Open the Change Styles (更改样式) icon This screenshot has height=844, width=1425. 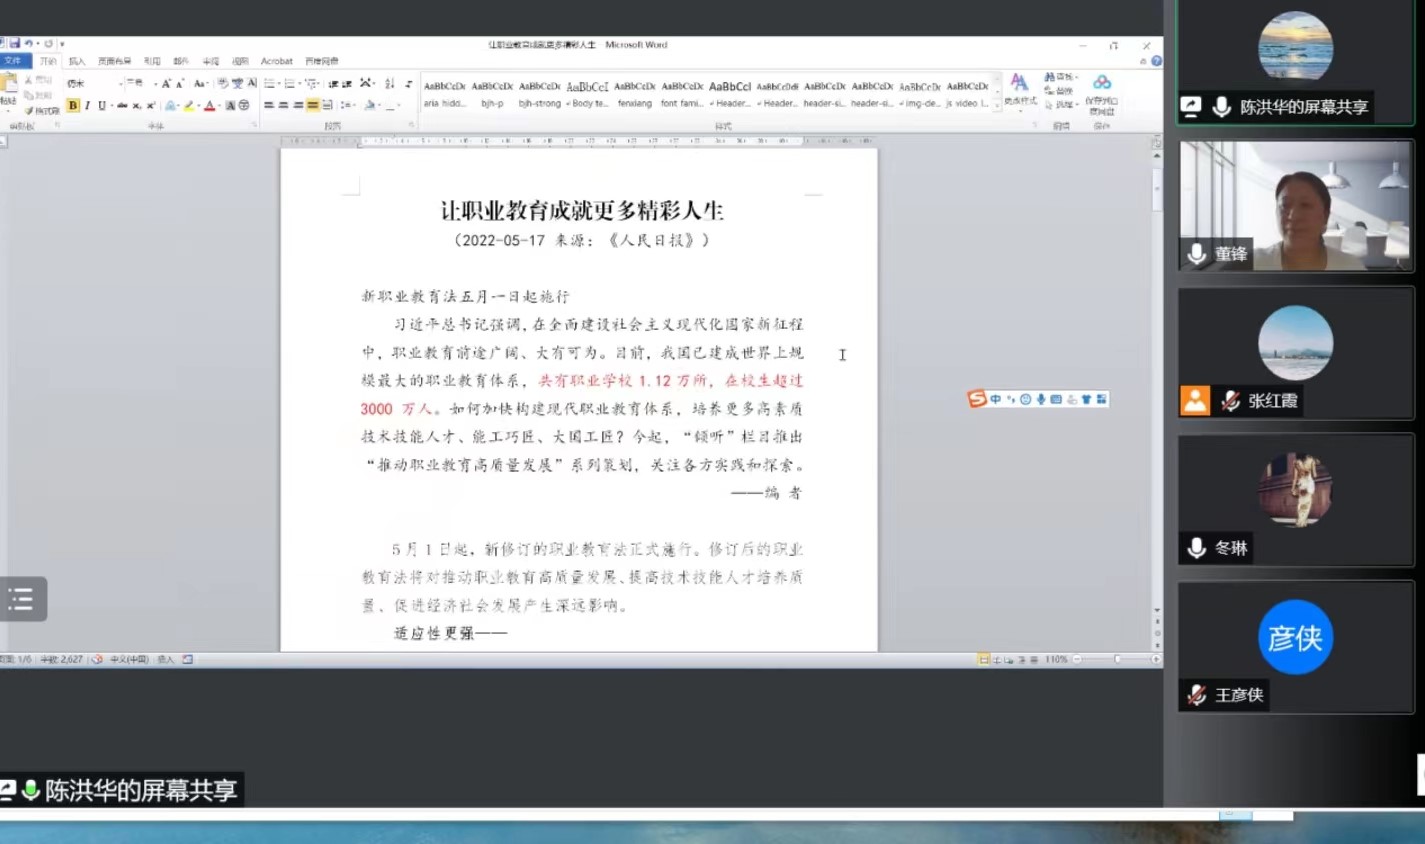coord(1020,87)
